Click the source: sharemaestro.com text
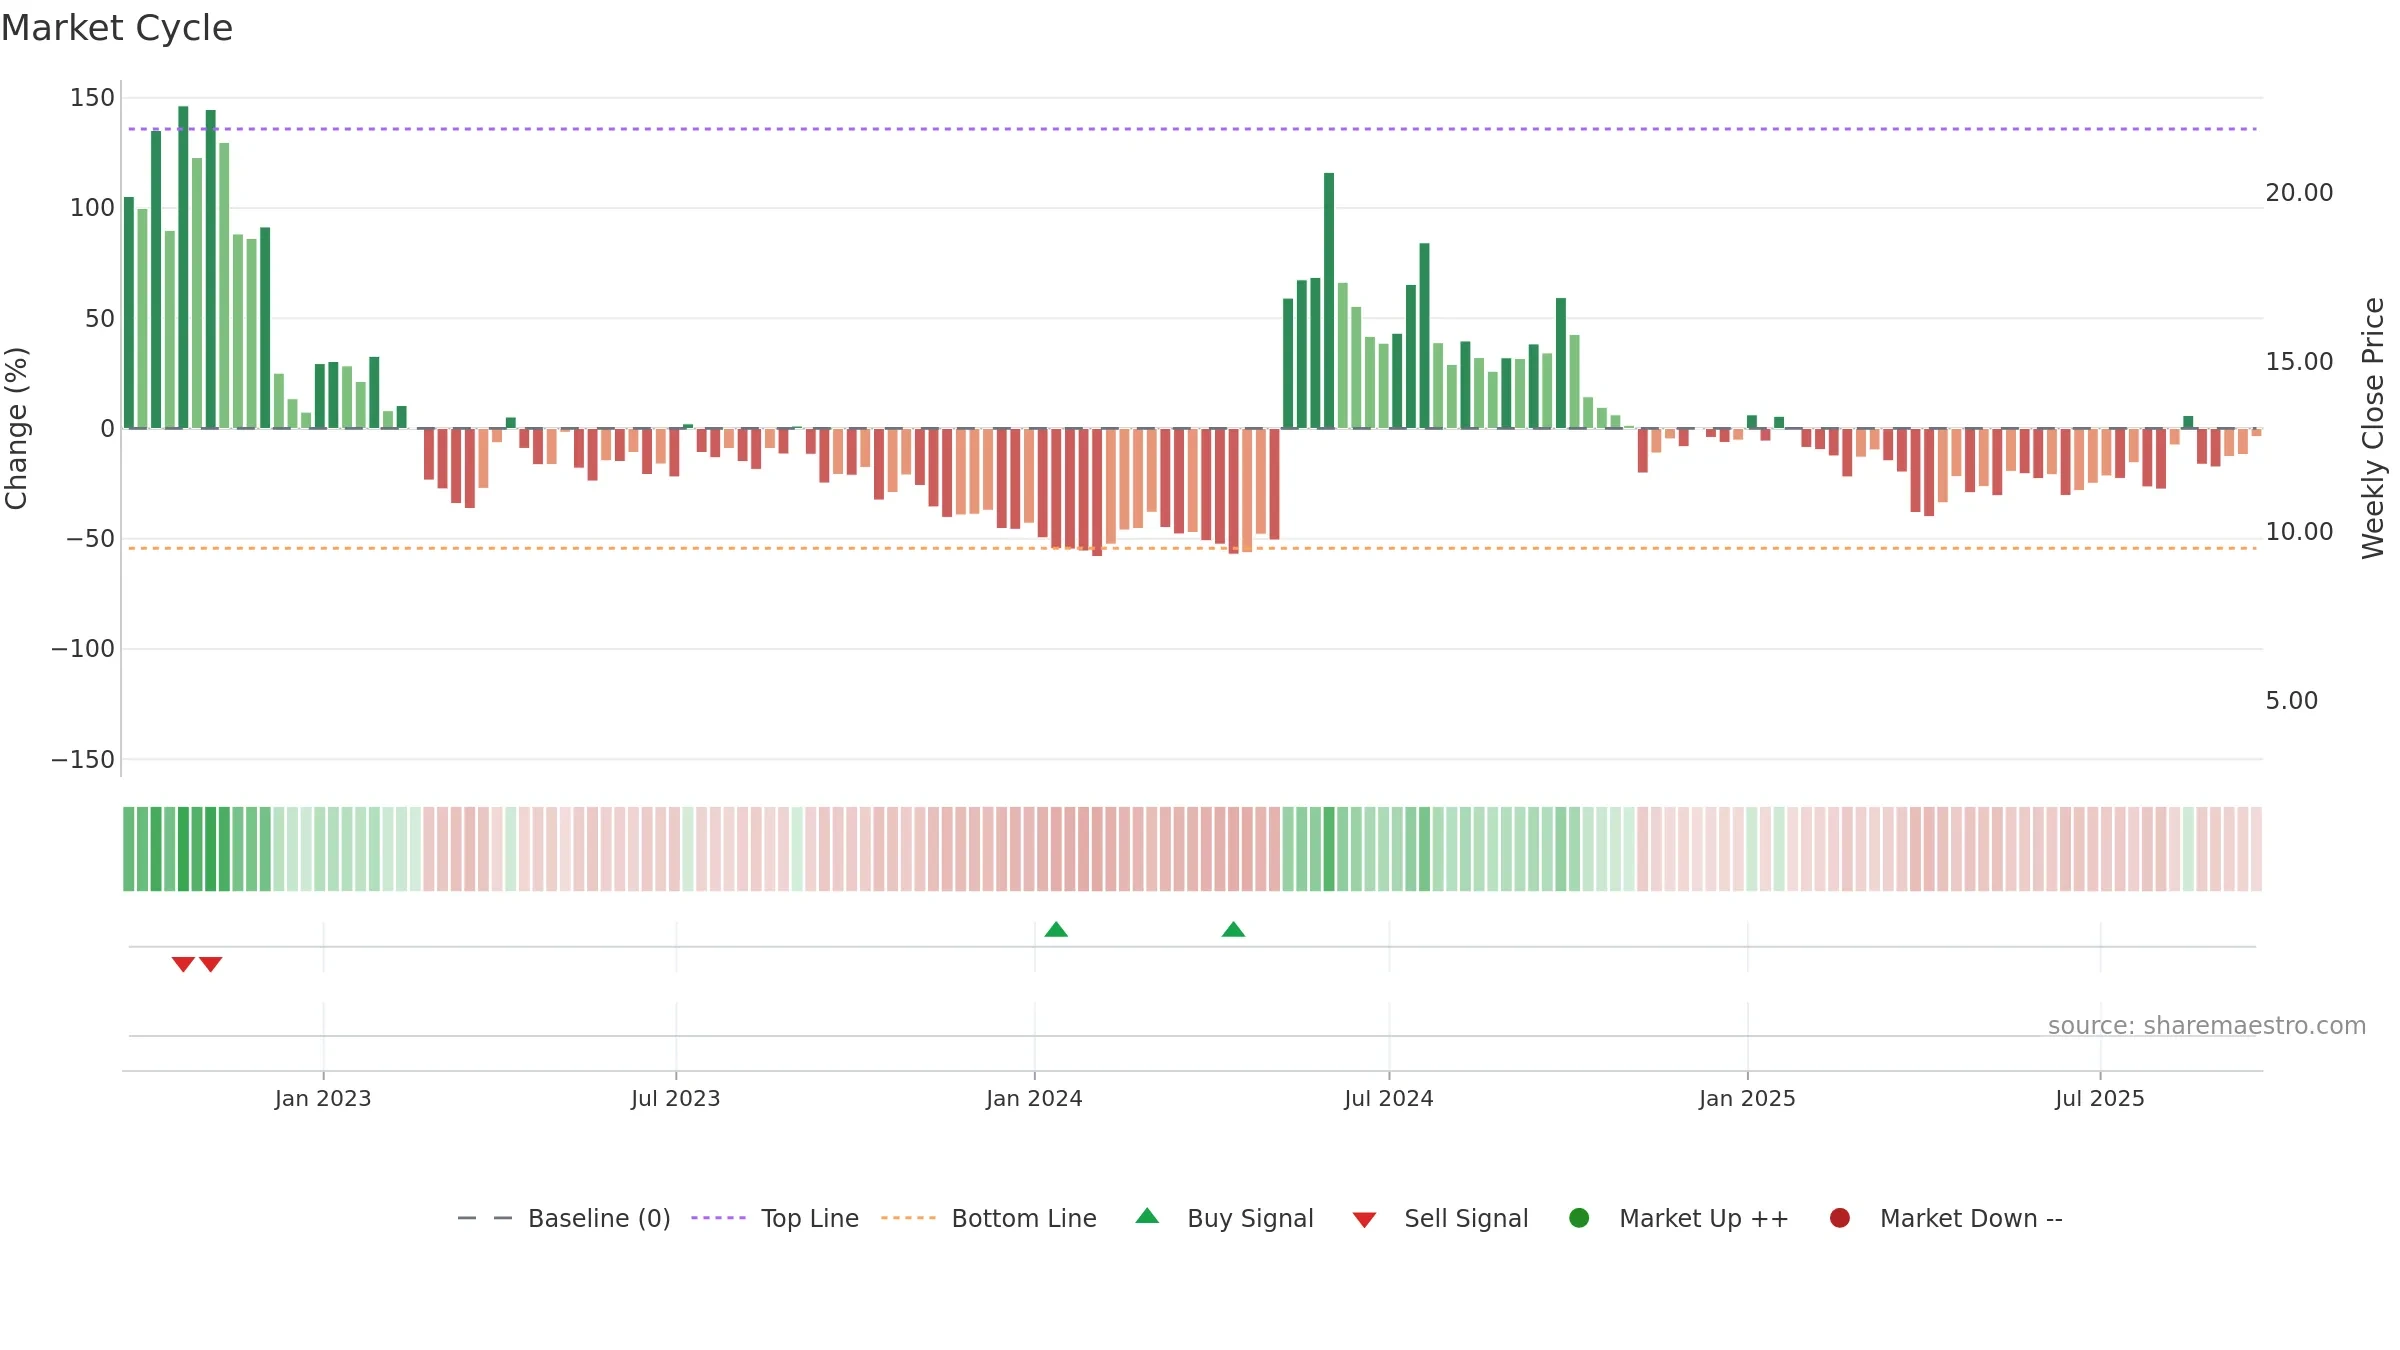This screenshot has width=2400, height=1350. click(x=2207, y=1026)
